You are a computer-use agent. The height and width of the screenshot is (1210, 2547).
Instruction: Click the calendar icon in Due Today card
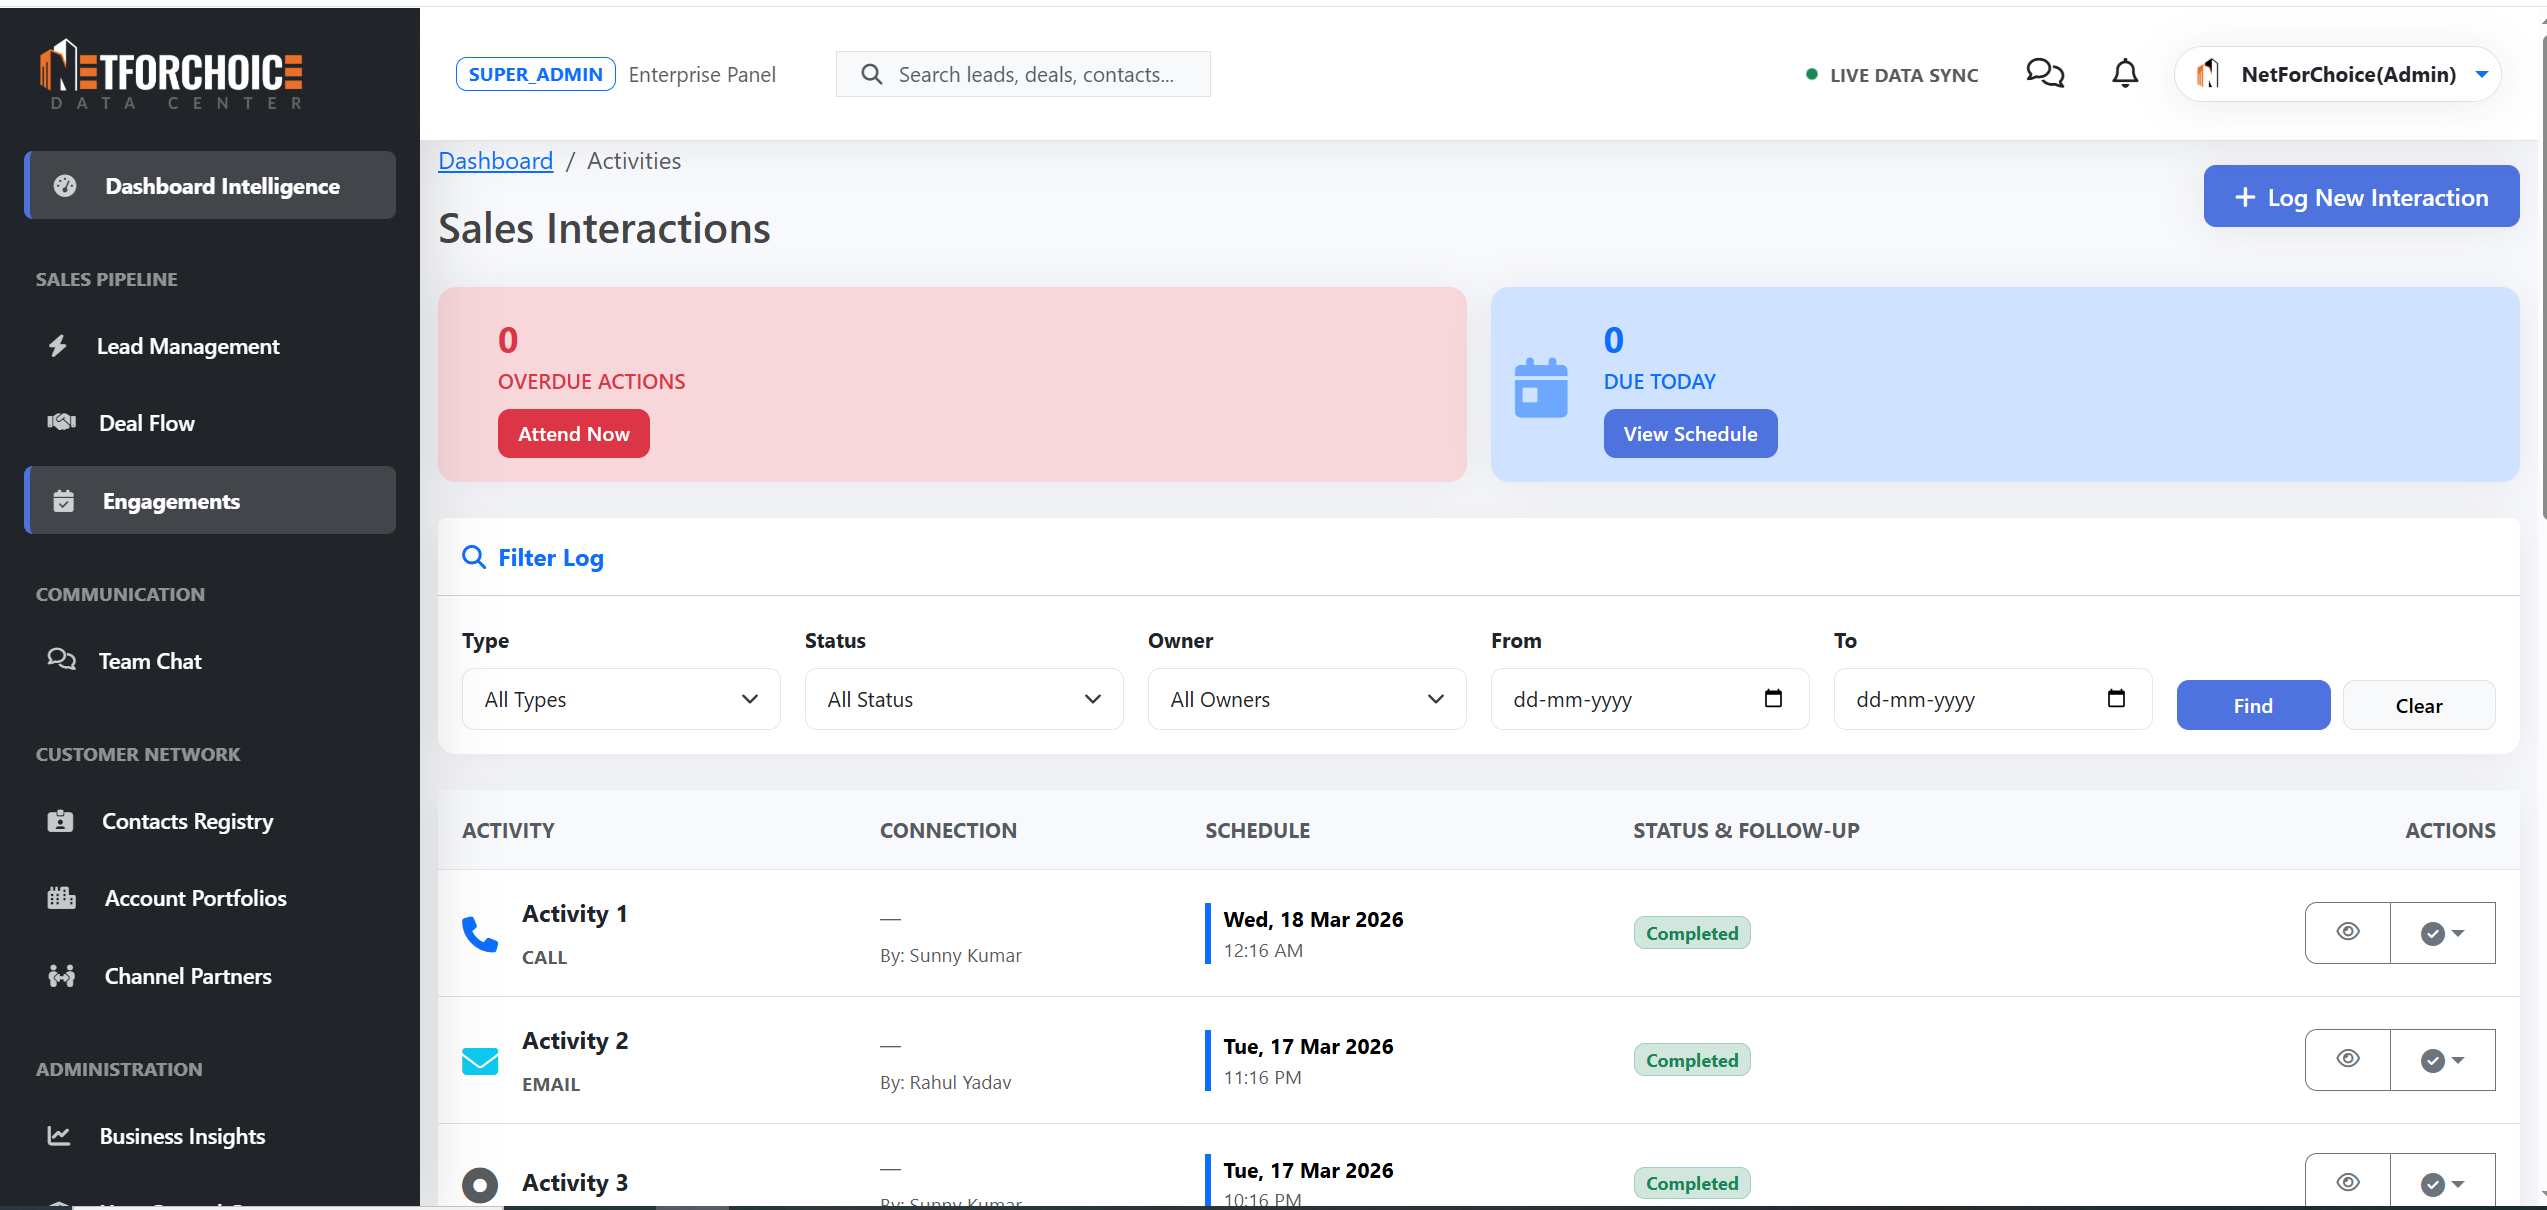pyautogui.click(x=1540, y=388)
